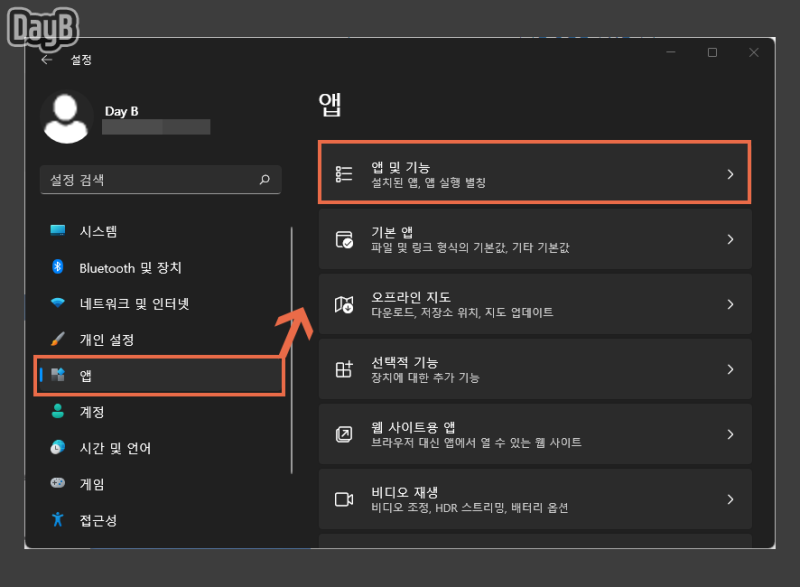Open the 웹 사이트용 앱 title
Image resolution: width=800 pixels, height=587 pixels.
coord(413,427)
